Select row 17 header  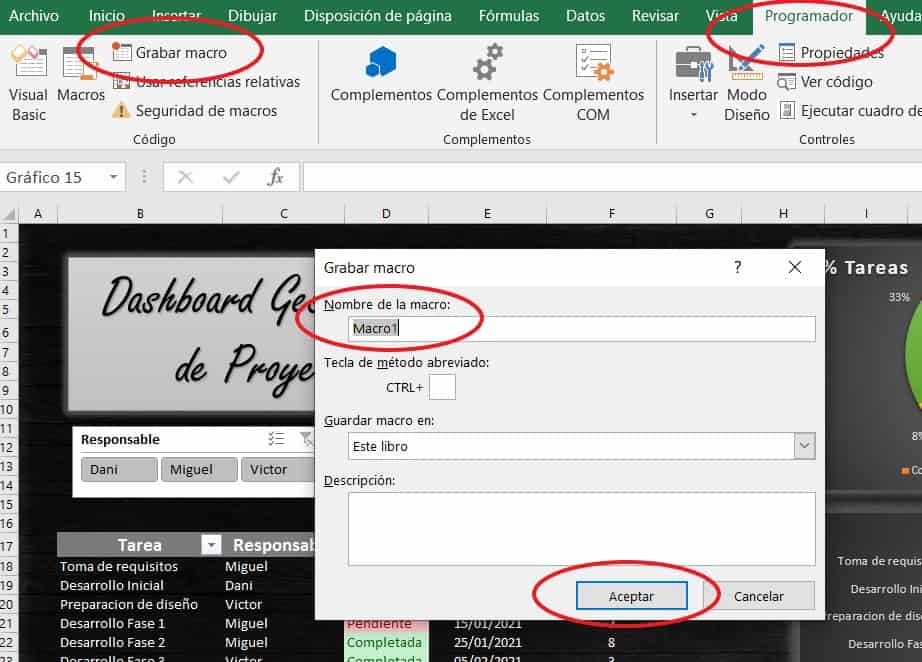[x=8, y=546]
